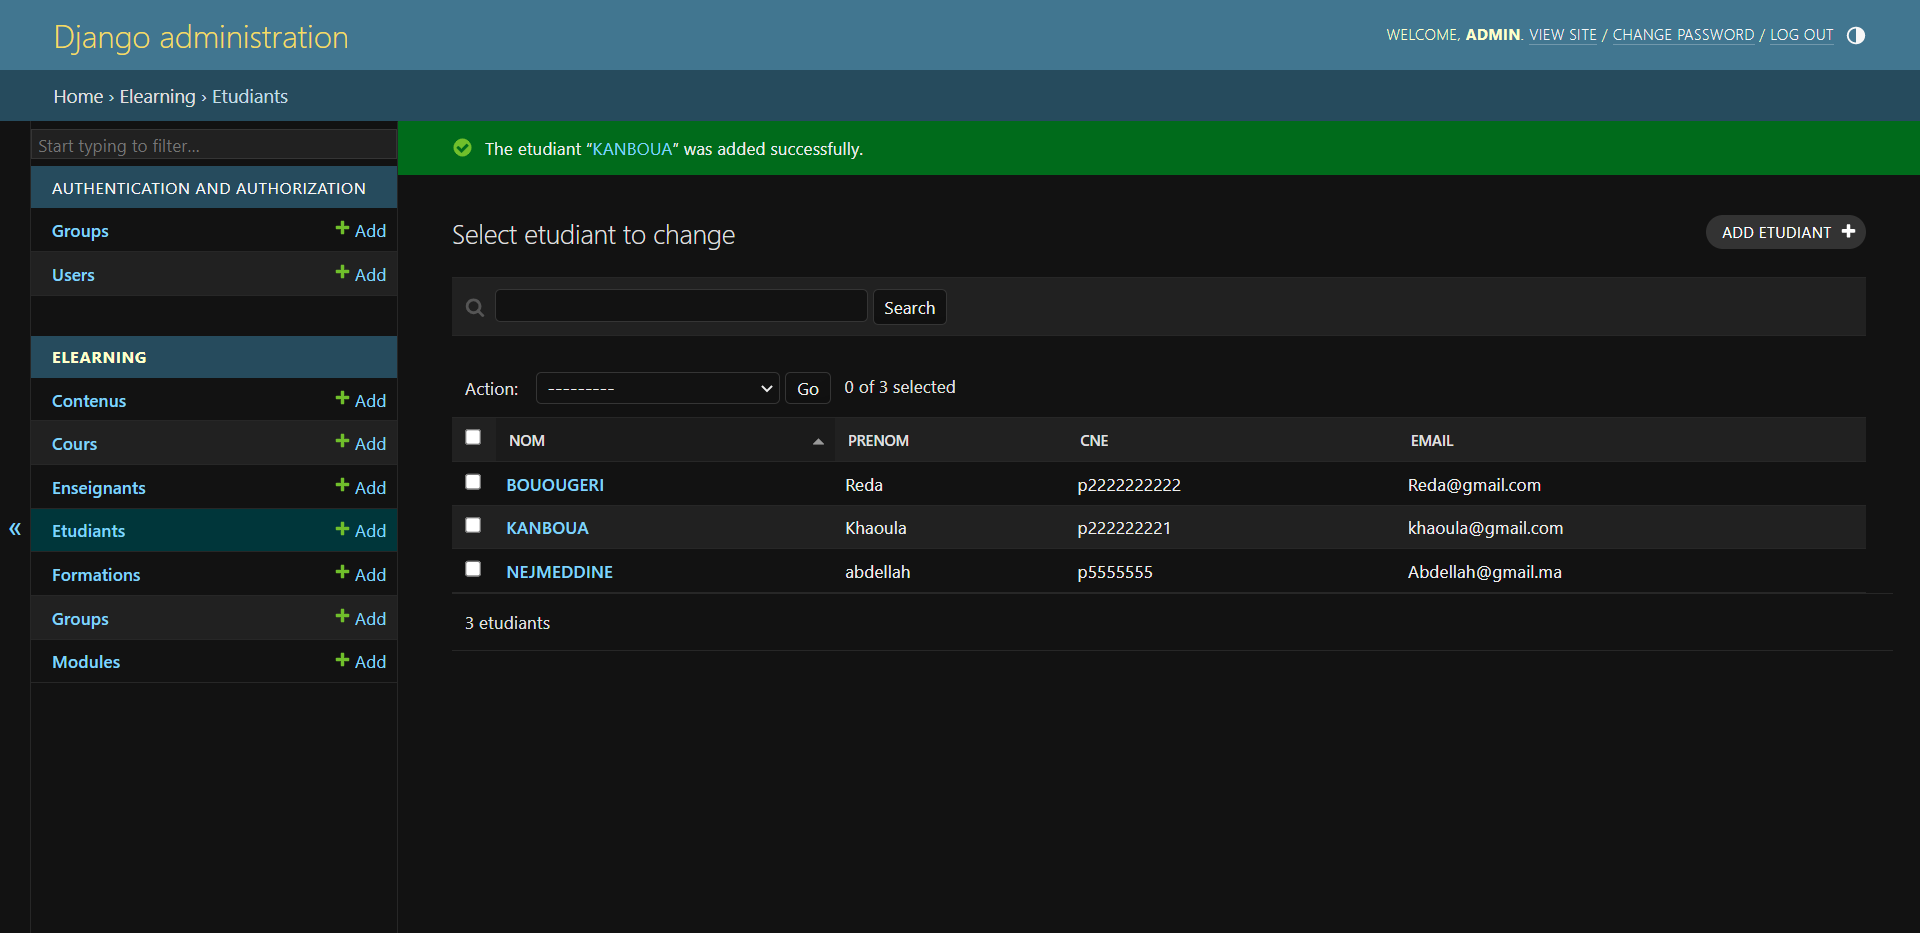Check the checkbox next to NEJMEDDINE

pos(473,569)
